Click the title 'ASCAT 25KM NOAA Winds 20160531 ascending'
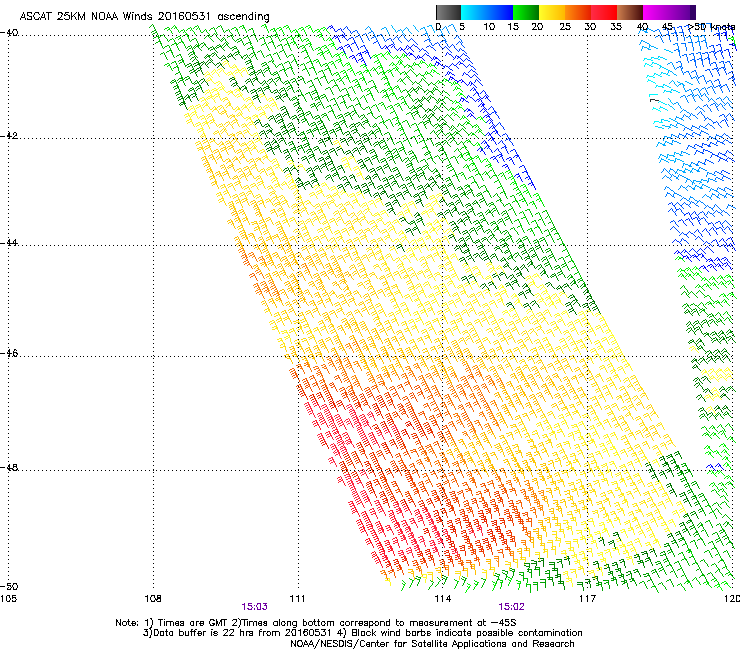This screenshot has height=650, width=740. [x=144, y=16]
